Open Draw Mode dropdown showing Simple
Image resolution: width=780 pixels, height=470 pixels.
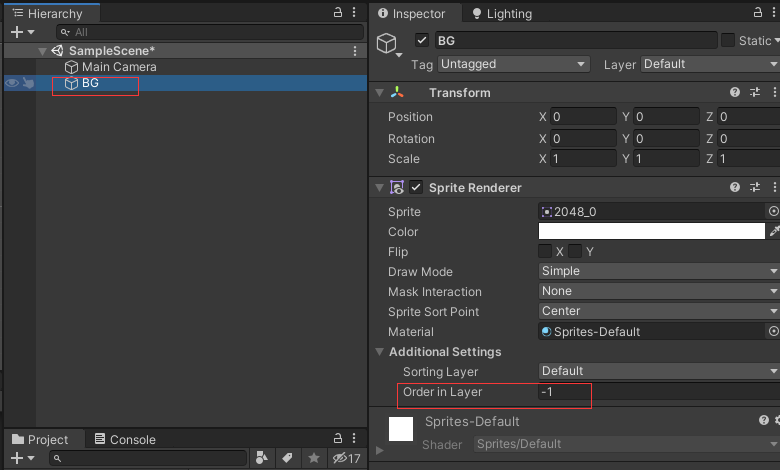click(x=659, y=271)
